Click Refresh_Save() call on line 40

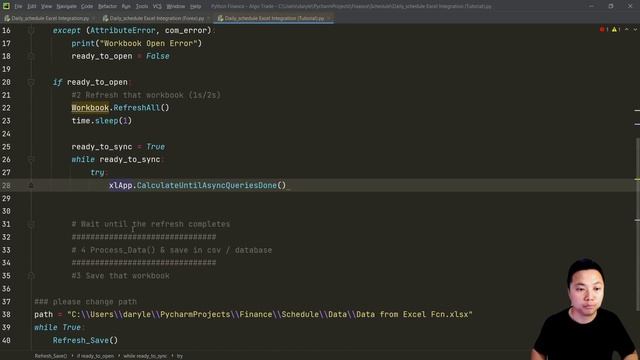85,340
